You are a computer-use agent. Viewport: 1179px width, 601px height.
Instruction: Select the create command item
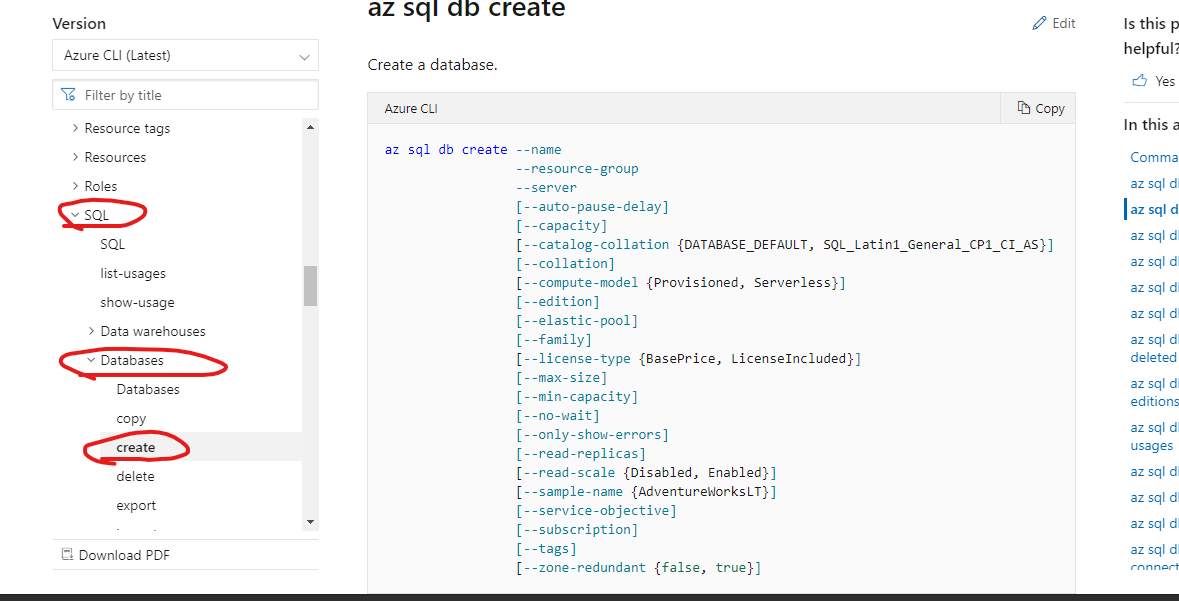tap(136, 448)
